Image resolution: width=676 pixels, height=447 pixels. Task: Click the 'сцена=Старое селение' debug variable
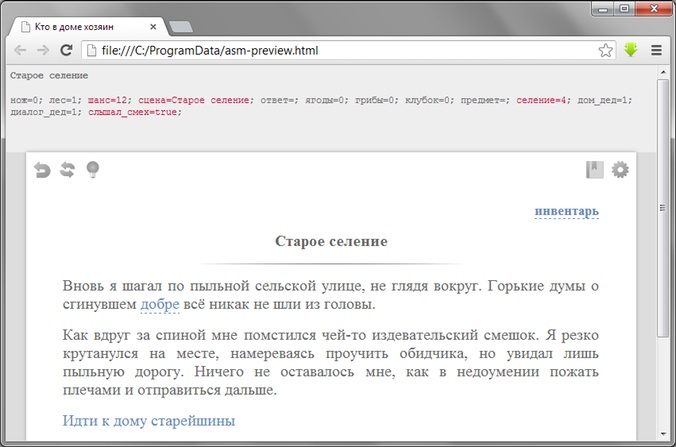[x=194, y=100]
